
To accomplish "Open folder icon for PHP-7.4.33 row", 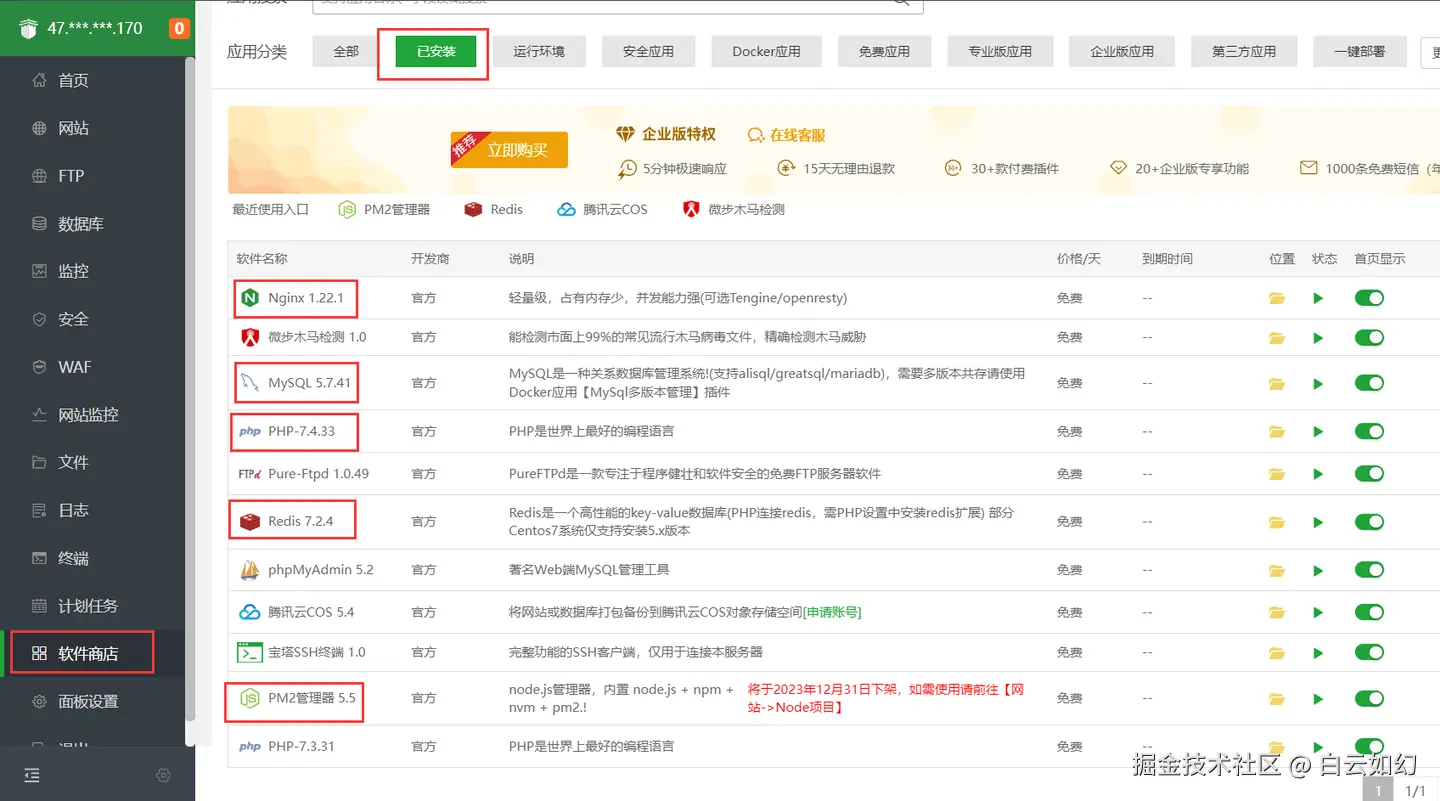I will coord(1277,432).
